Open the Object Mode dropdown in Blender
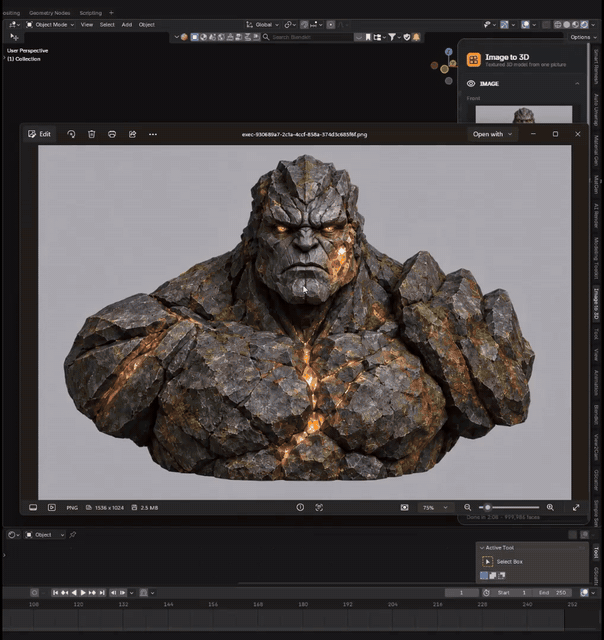This screenshot has height=640, width=604. click(x=50, y=24)
